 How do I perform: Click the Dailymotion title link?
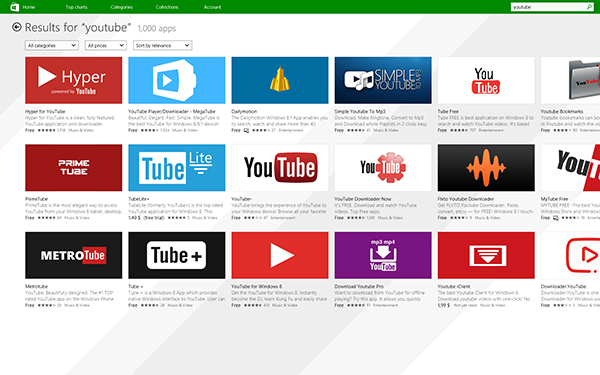tap(244, 111)
